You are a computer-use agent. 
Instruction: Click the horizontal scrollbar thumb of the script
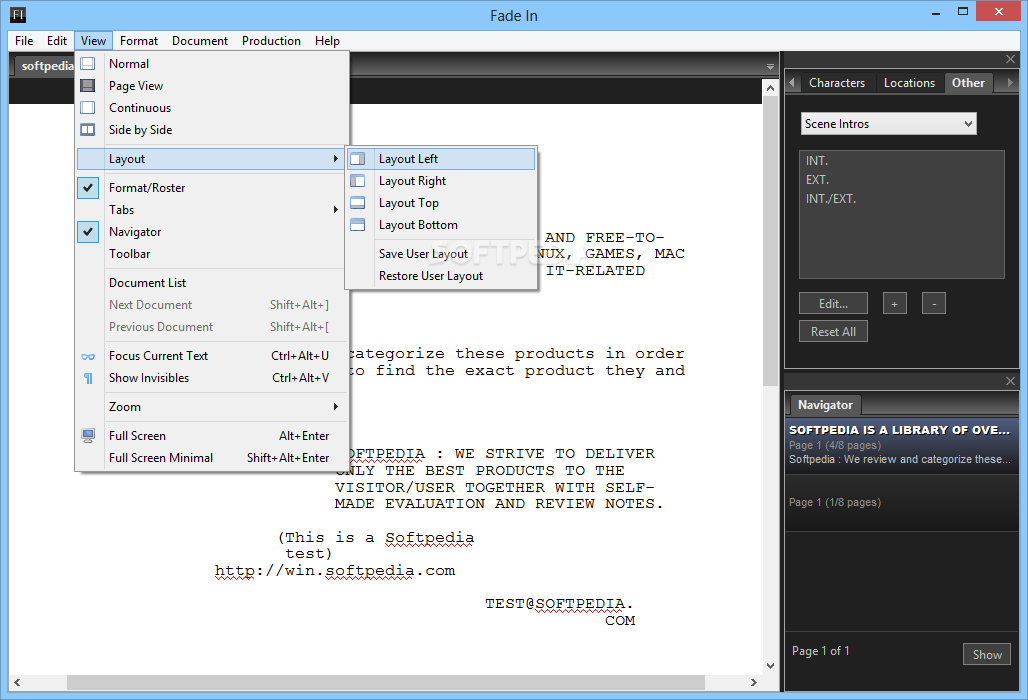[386, 682]
